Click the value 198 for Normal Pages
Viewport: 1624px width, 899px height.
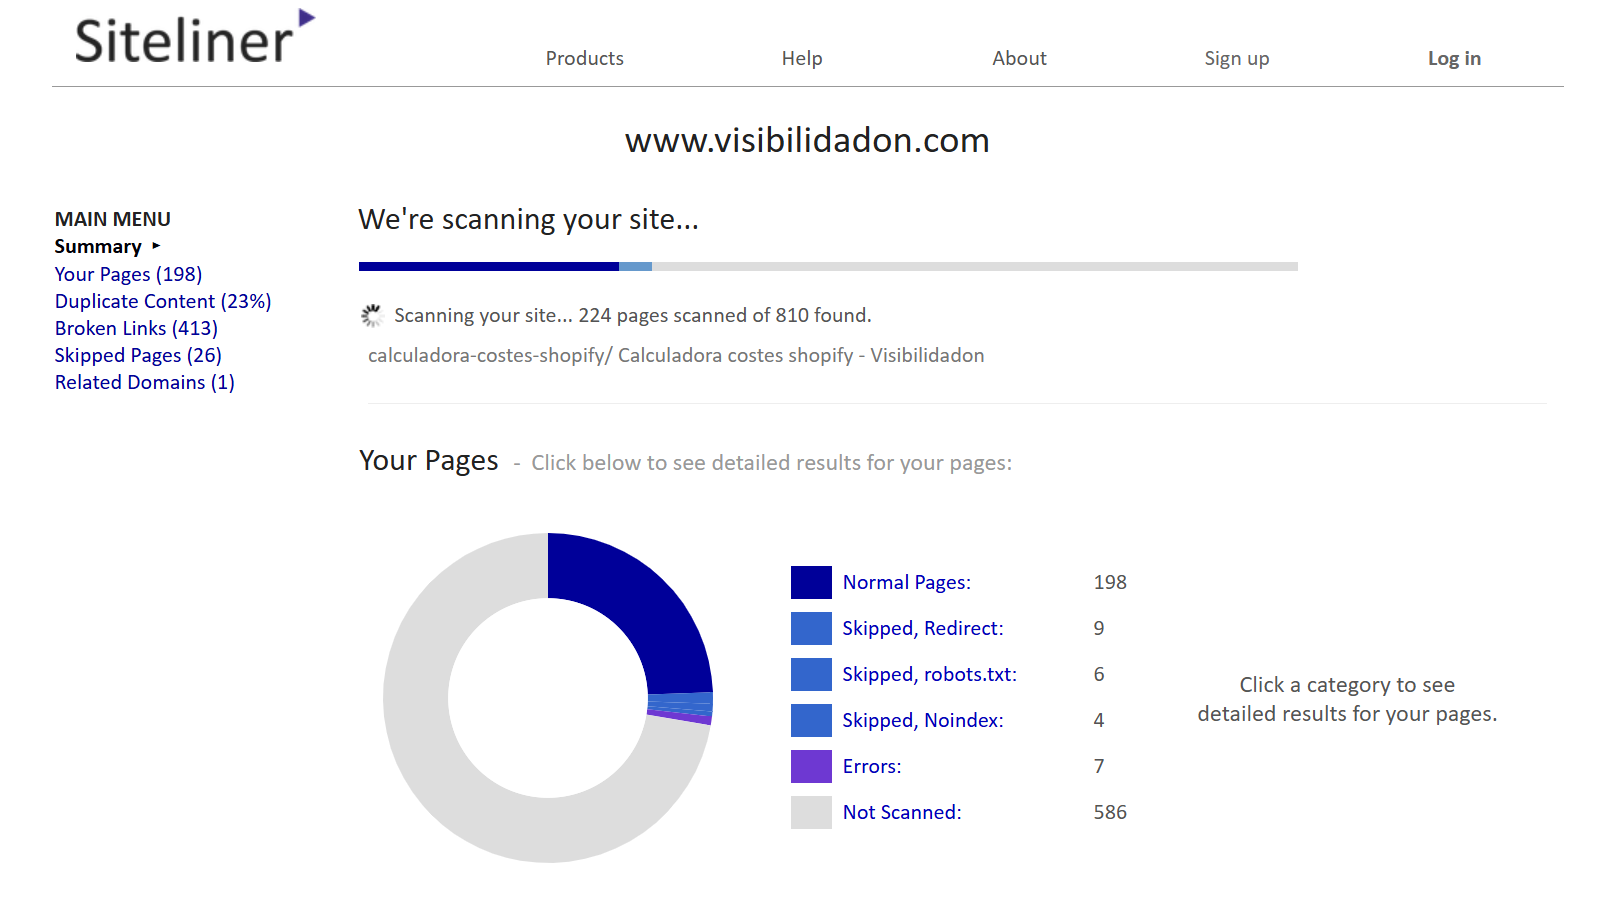coord(1110,582)
